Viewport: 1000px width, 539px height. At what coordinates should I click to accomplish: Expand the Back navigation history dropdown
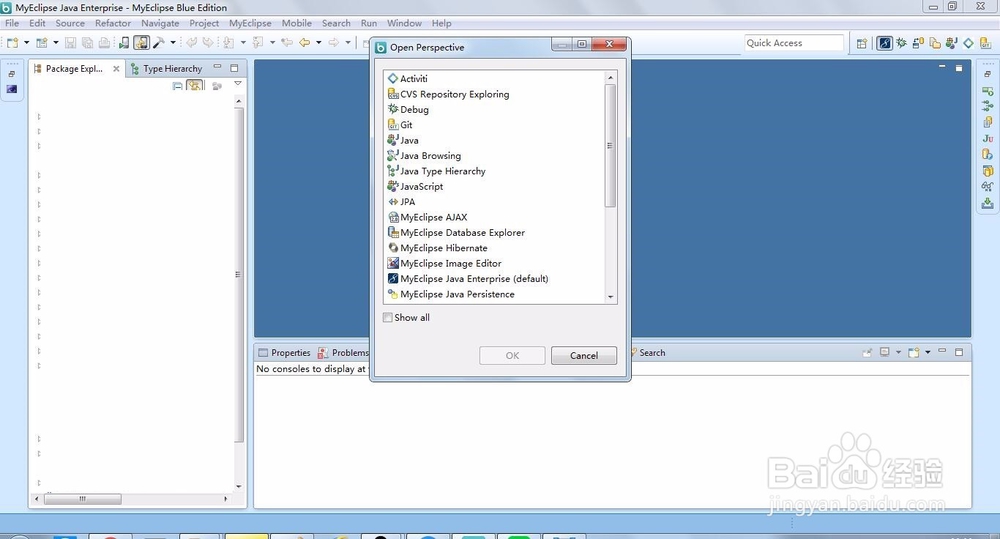[318, 43]
